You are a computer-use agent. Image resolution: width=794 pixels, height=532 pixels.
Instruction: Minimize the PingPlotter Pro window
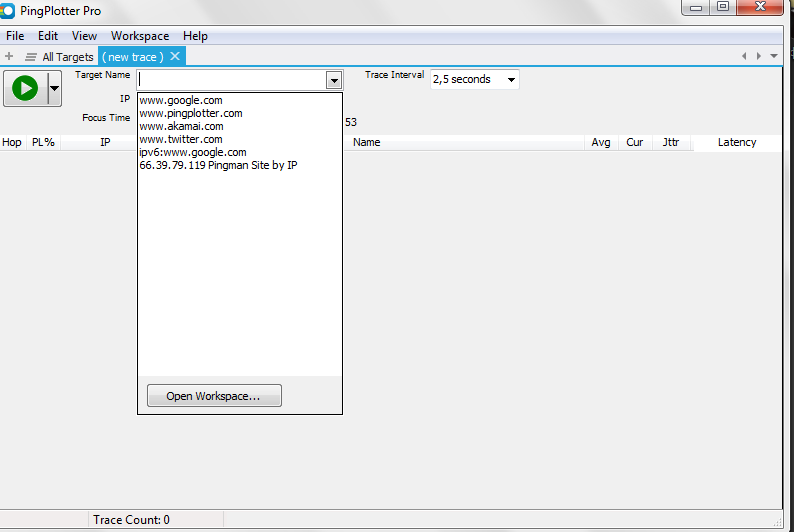696,8
